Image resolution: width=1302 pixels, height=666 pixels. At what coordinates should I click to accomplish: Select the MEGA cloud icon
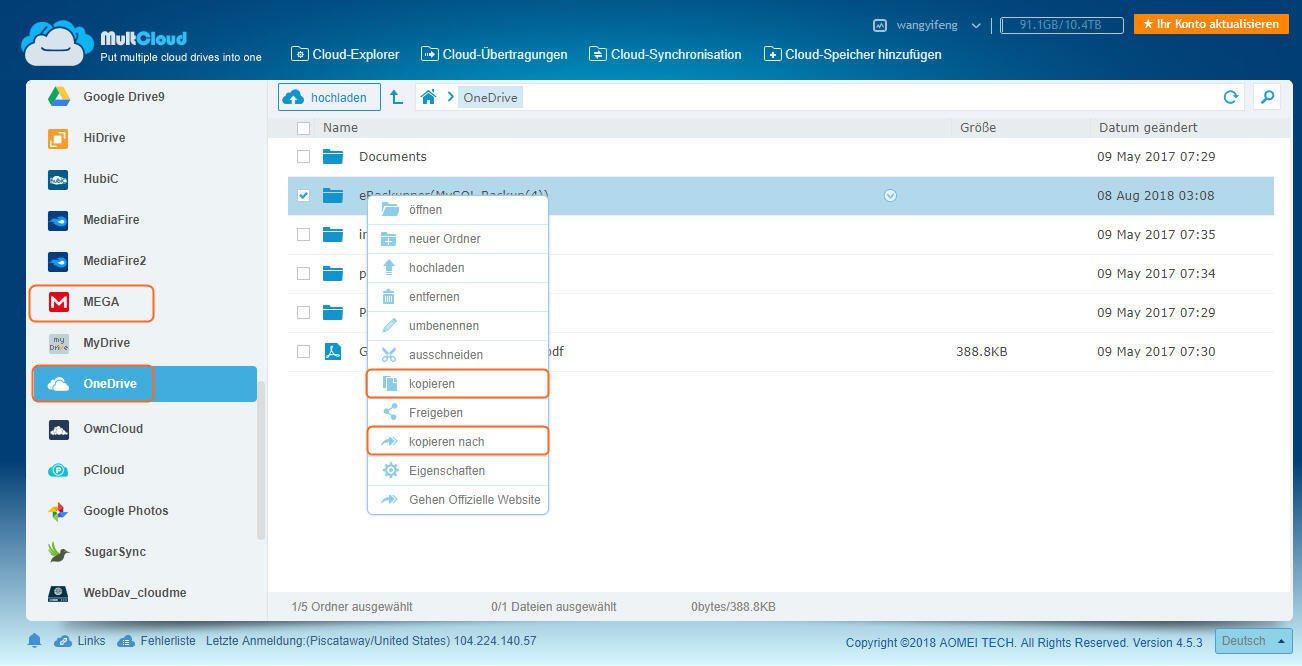[x=58, y=302]
